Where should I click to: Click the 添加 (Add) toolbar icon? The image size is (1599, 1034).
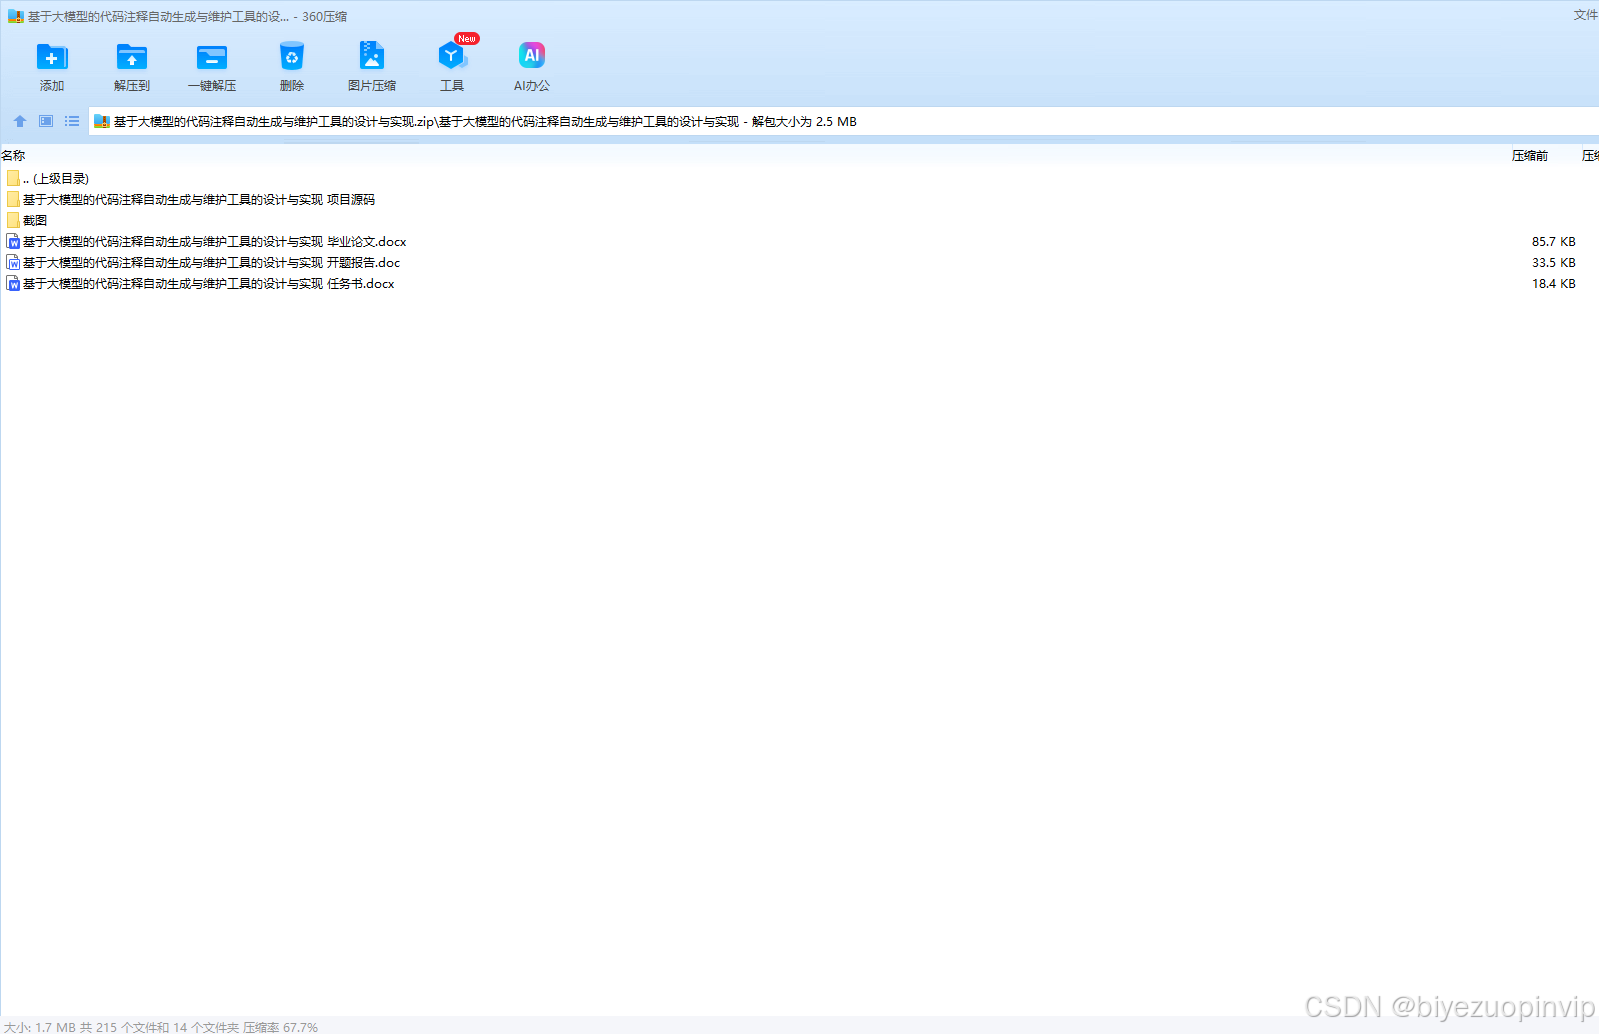[52, 57]
